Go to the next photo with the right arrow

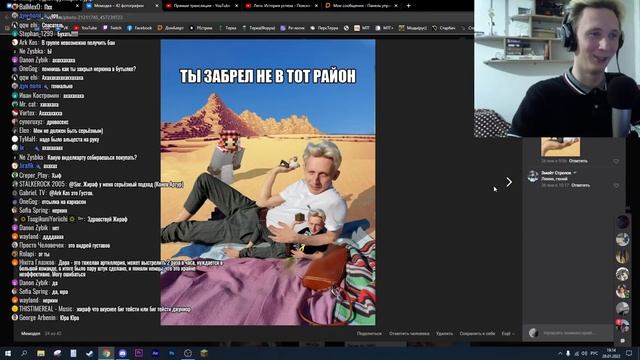click(x=509, y=182)
